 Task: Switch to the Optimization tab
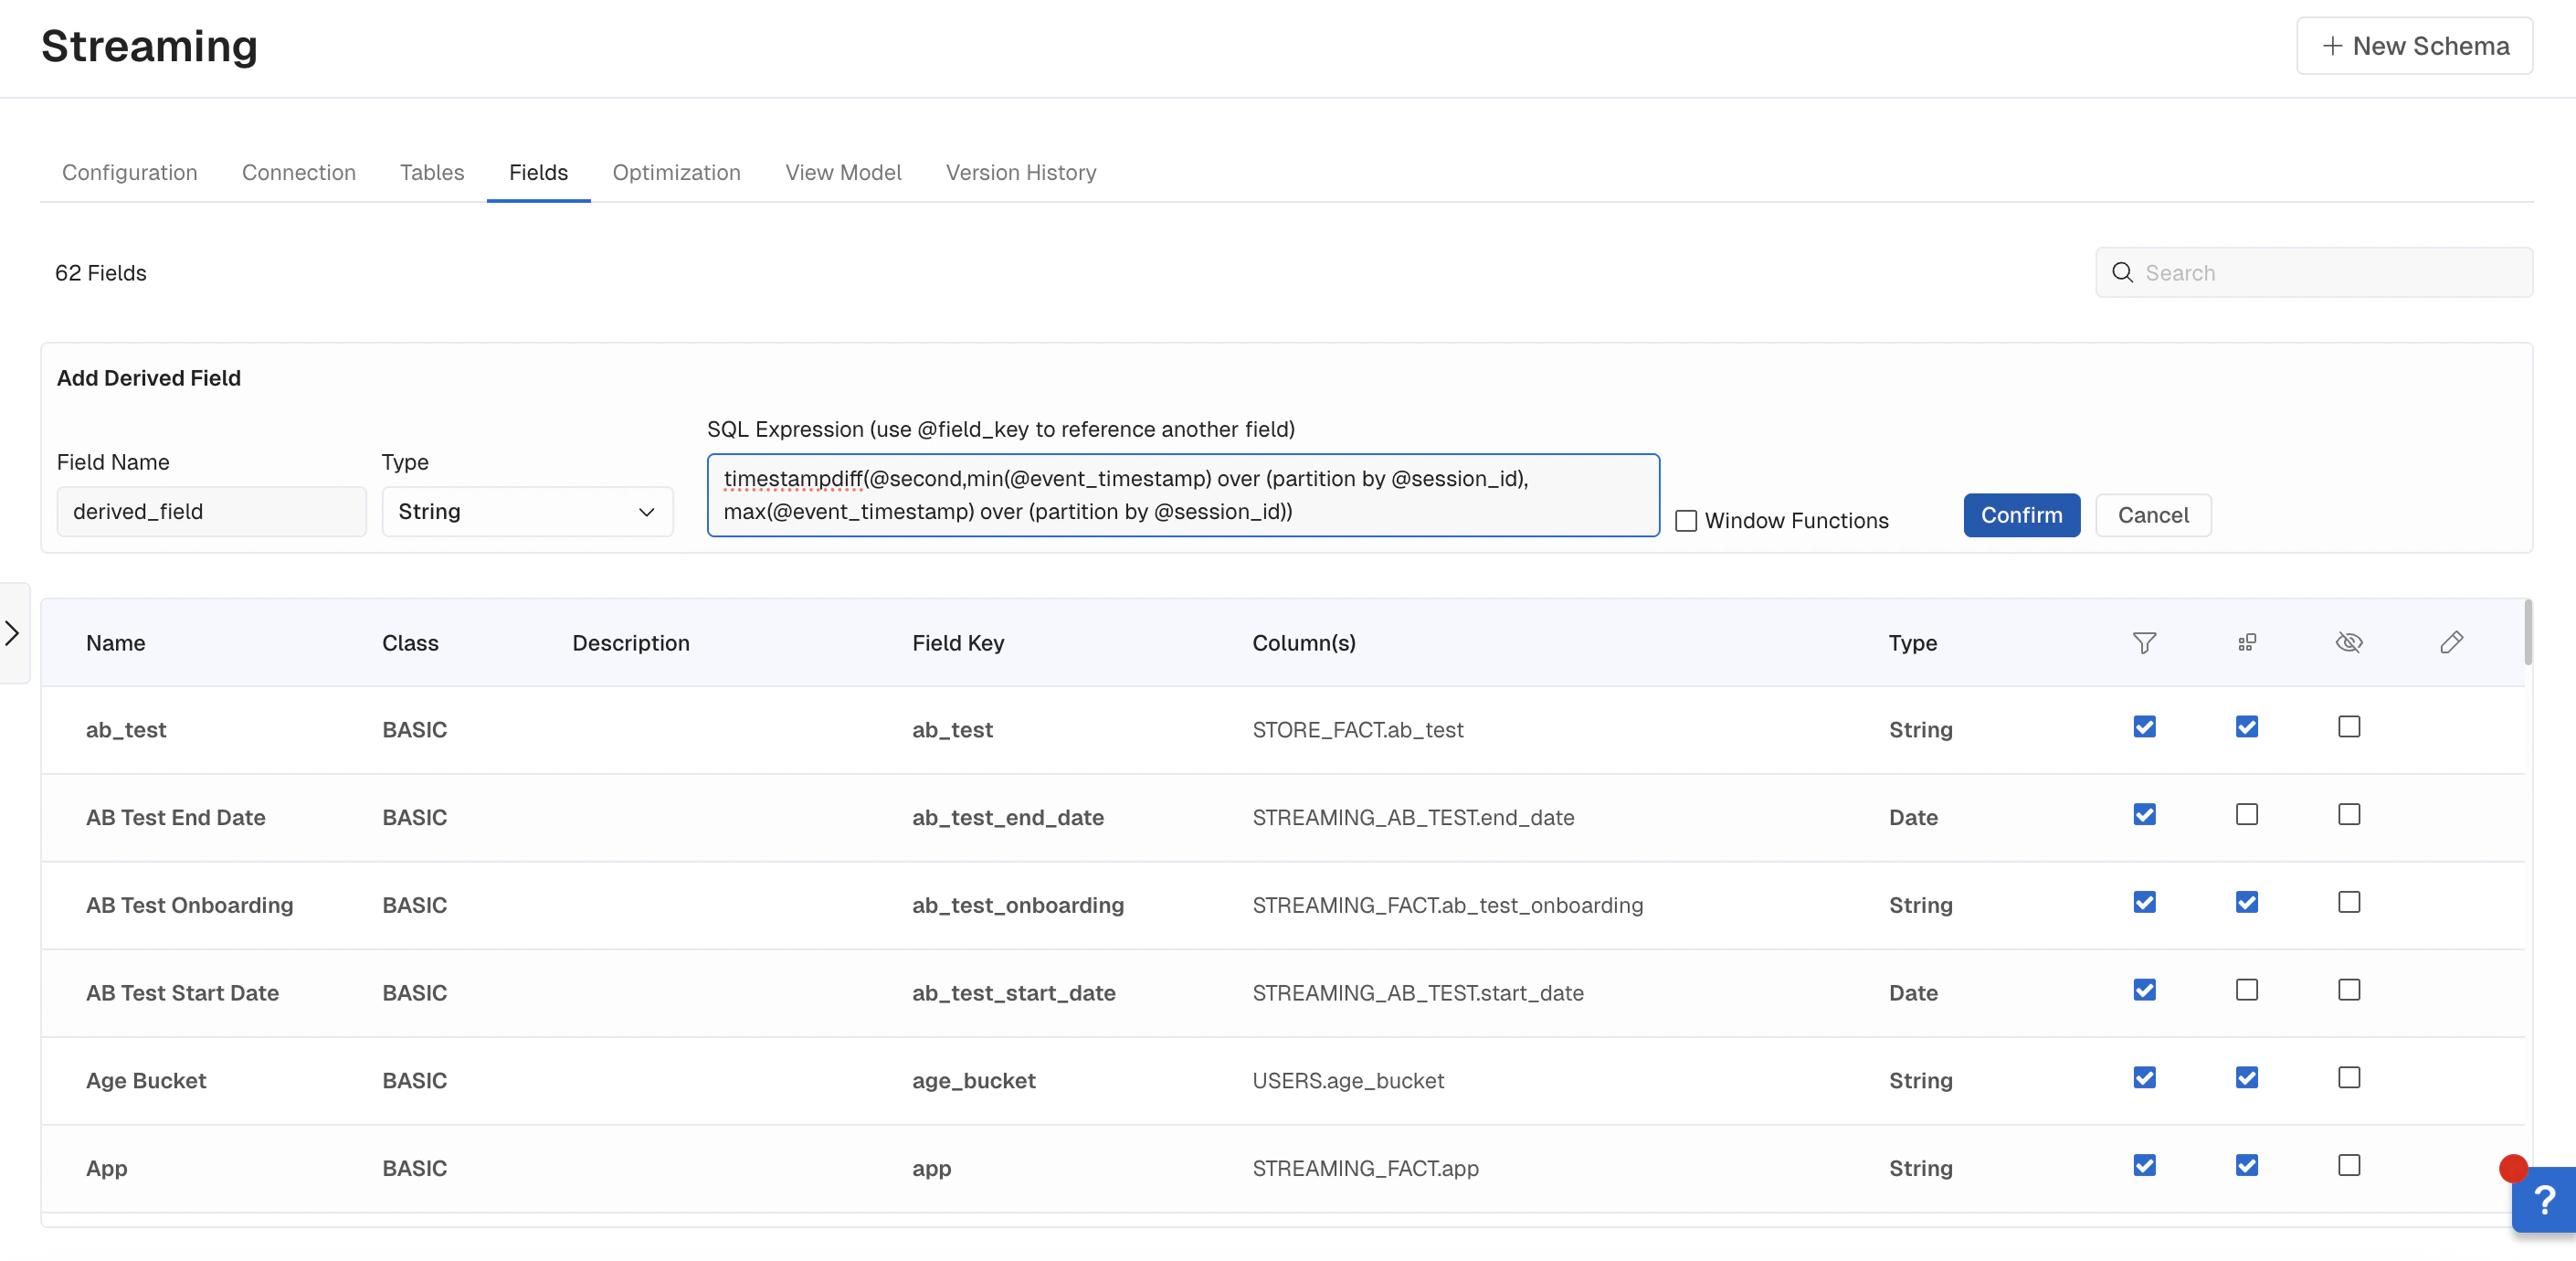click(676, 172)
